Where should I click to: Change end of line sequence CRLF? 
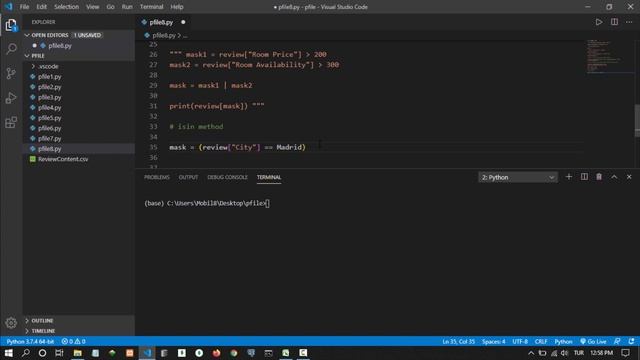[541, 341]
